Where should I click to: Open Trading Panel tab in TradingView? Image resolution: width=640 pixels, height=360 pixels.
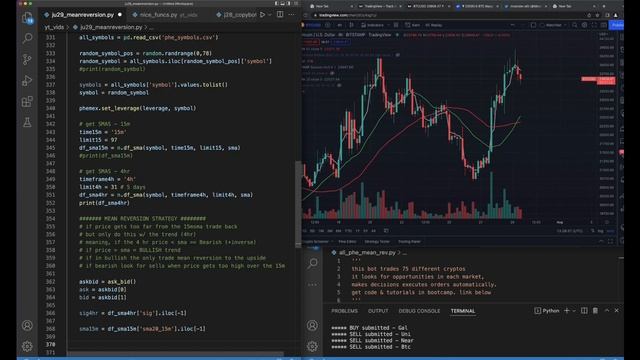(x=409, y=242)
